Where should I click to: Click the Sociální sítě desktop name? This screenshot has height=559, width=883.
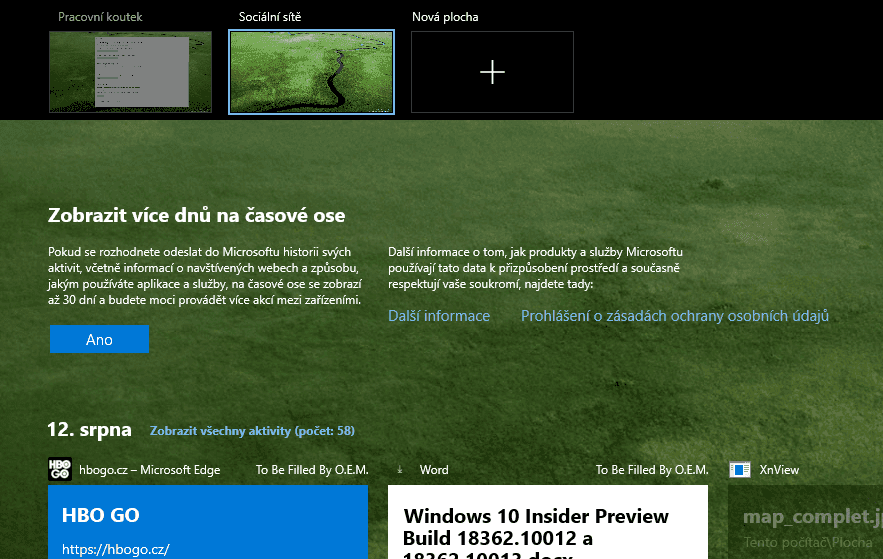pos(270,17)
